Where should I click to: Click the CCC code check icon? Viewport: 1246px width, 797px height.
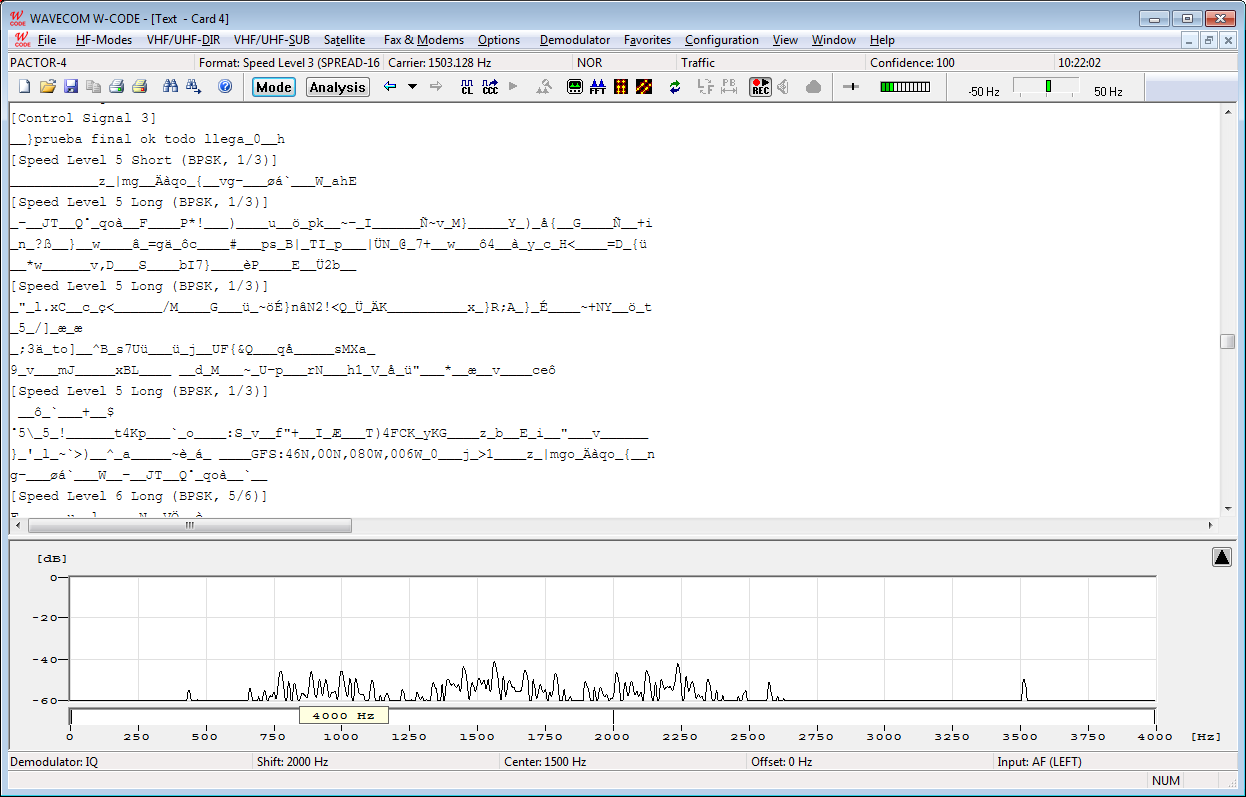click(x=490, y=87)
